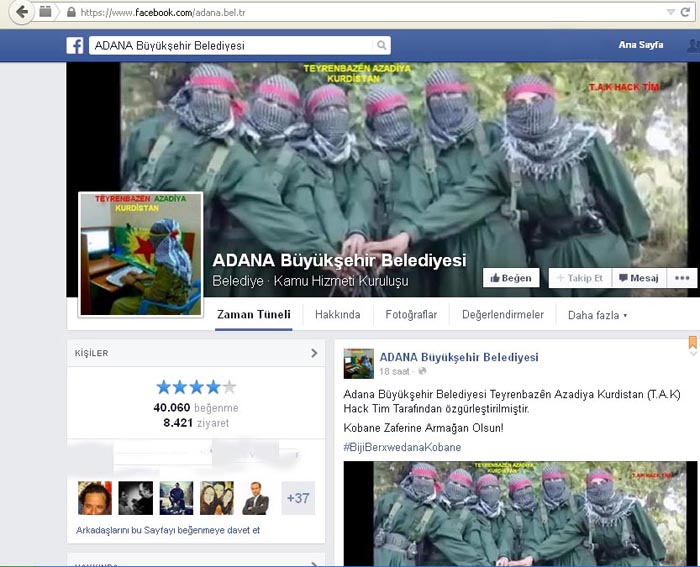Click the Facebook search input field
700x567 pixels.
pos(240,46)
